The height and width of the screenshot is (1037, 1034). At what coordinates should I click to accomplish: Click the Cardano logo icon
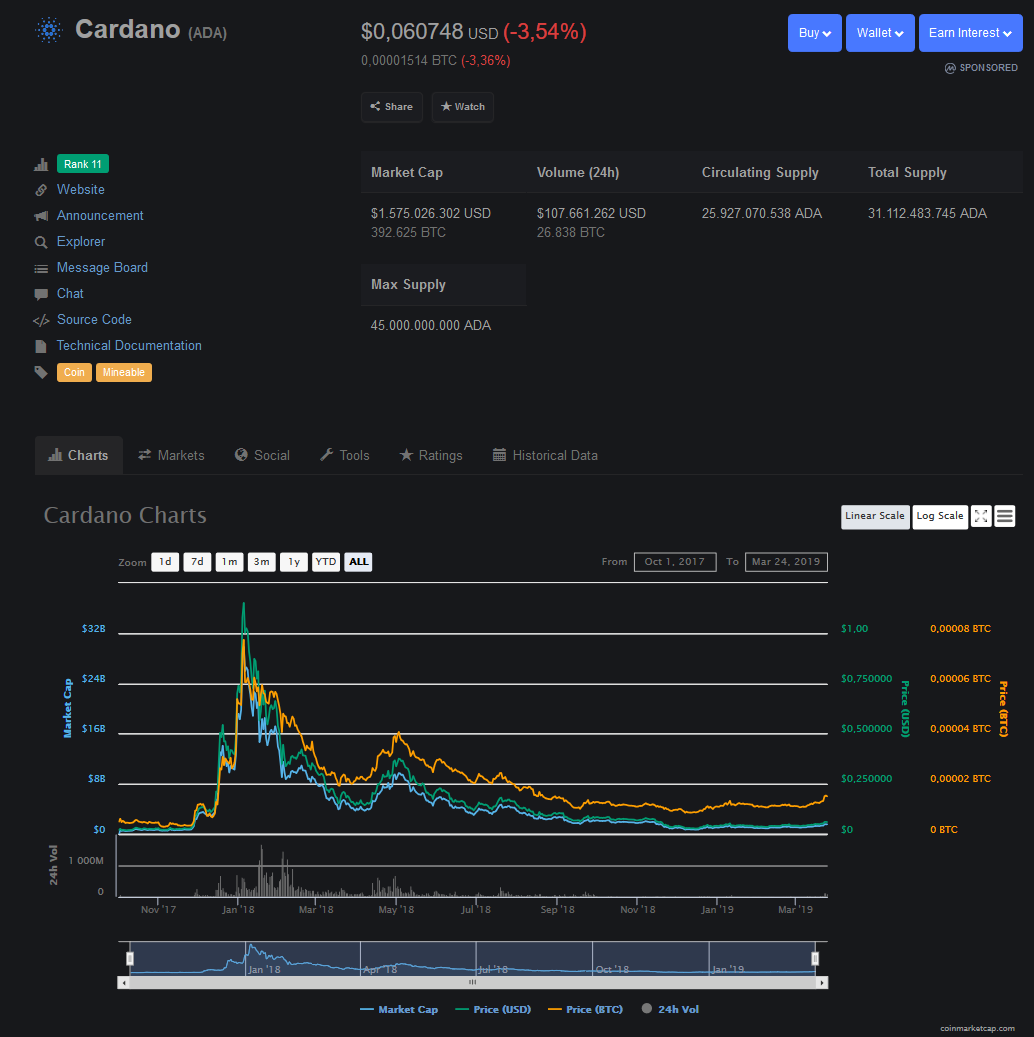[x=49, y=30]
